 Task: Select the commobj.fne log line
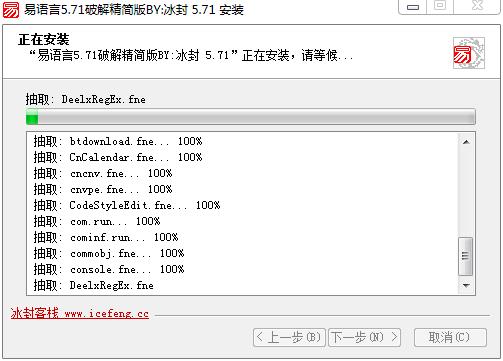109,253
